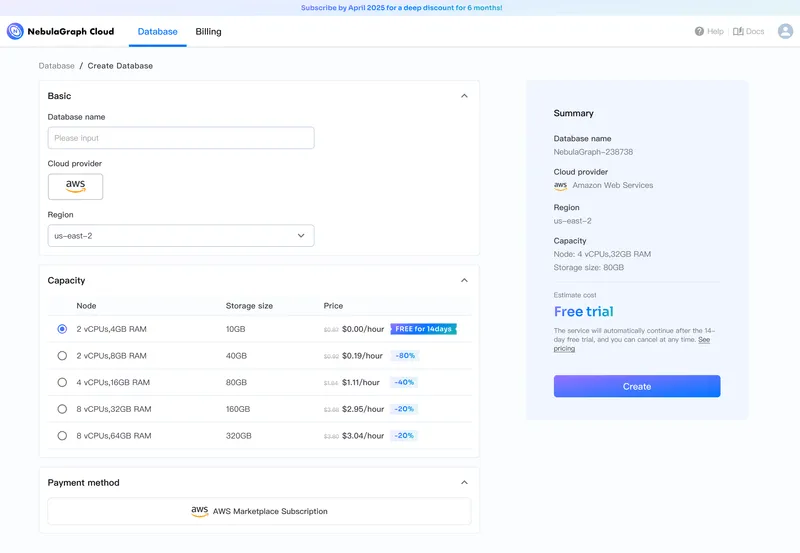This screenshot has width=800, height=553.
Task: Select the 2 vCPUs,4GB RAM node option
Action: pyautogui.click(x=62, y=328)
